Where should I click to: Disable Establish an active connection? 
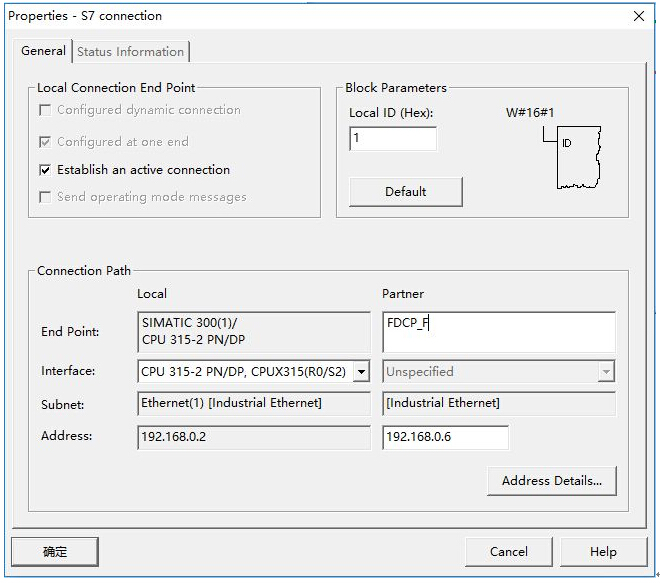click(45, 170)
